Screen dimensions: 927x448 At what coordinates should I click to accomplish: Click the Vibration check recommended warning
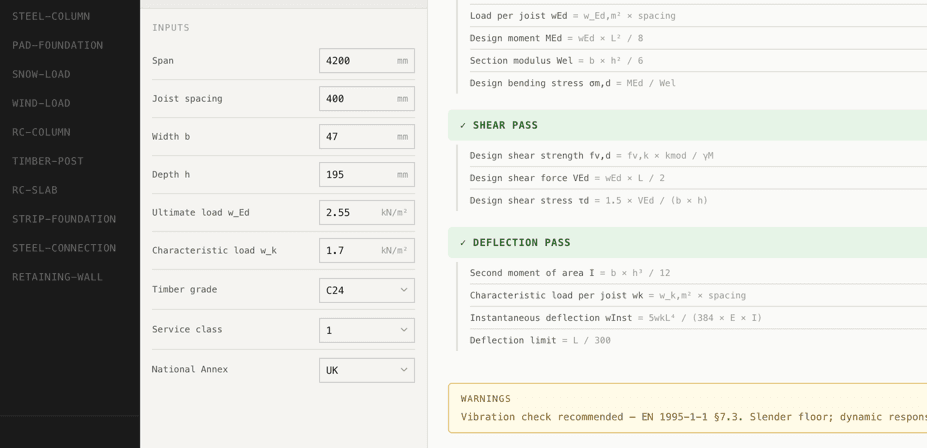[x=693, y=417]
